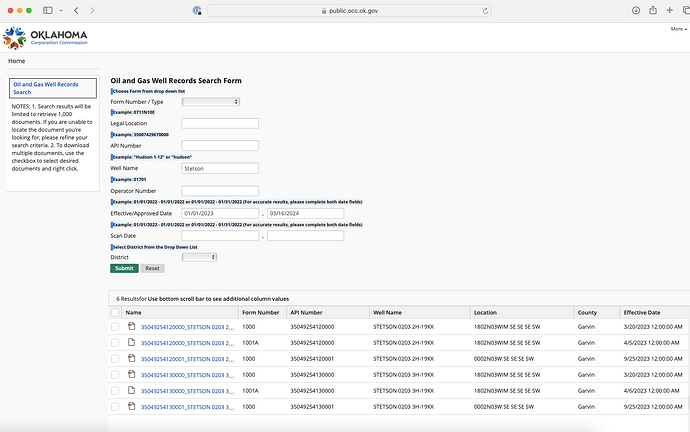The height and width of the screenshot is (432, 690).
Task: Check the box for the 3/20/2023 2H-19XK row
Action: click(x=115, y=326)
